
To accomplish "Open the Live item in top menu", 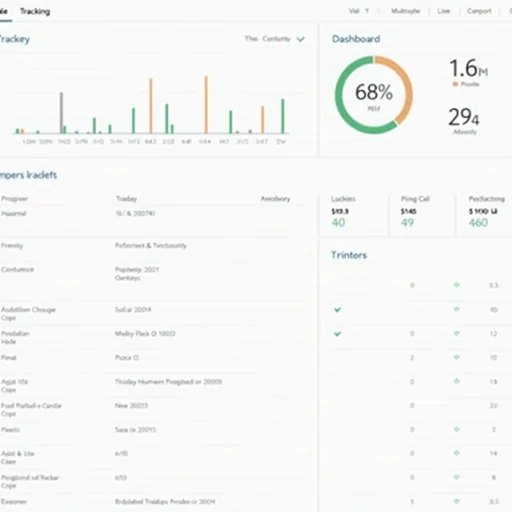I will pos(444,11).
